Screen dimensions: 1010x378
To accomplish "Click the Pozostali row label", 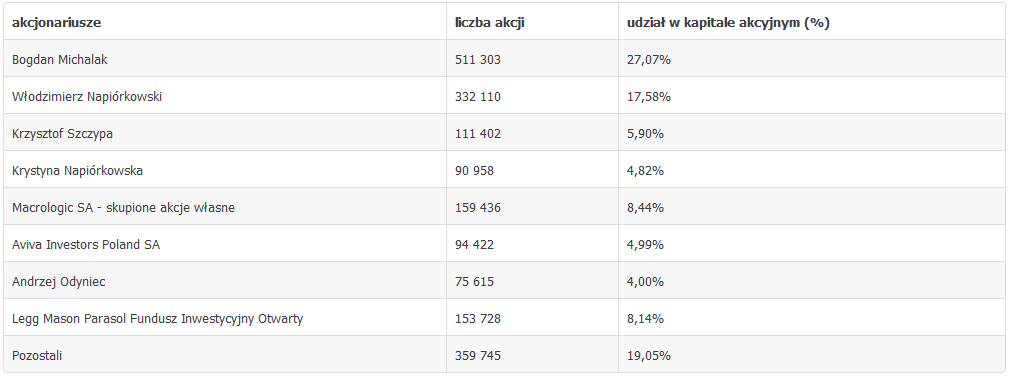I will 37,355.
